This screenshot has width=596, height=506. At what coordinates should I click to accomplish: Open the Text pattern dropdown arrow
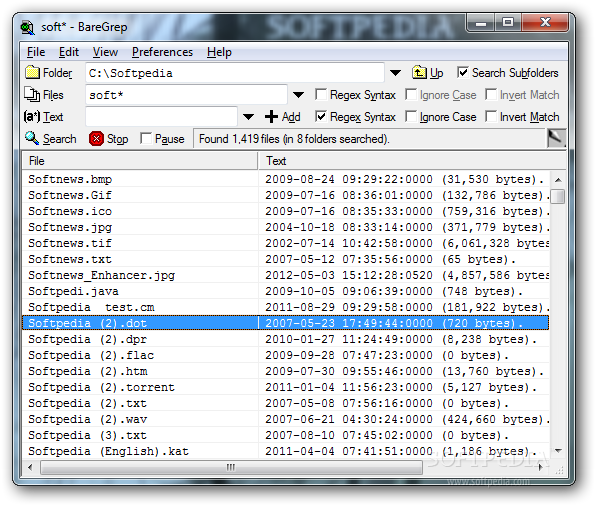(x=248, y=117)
